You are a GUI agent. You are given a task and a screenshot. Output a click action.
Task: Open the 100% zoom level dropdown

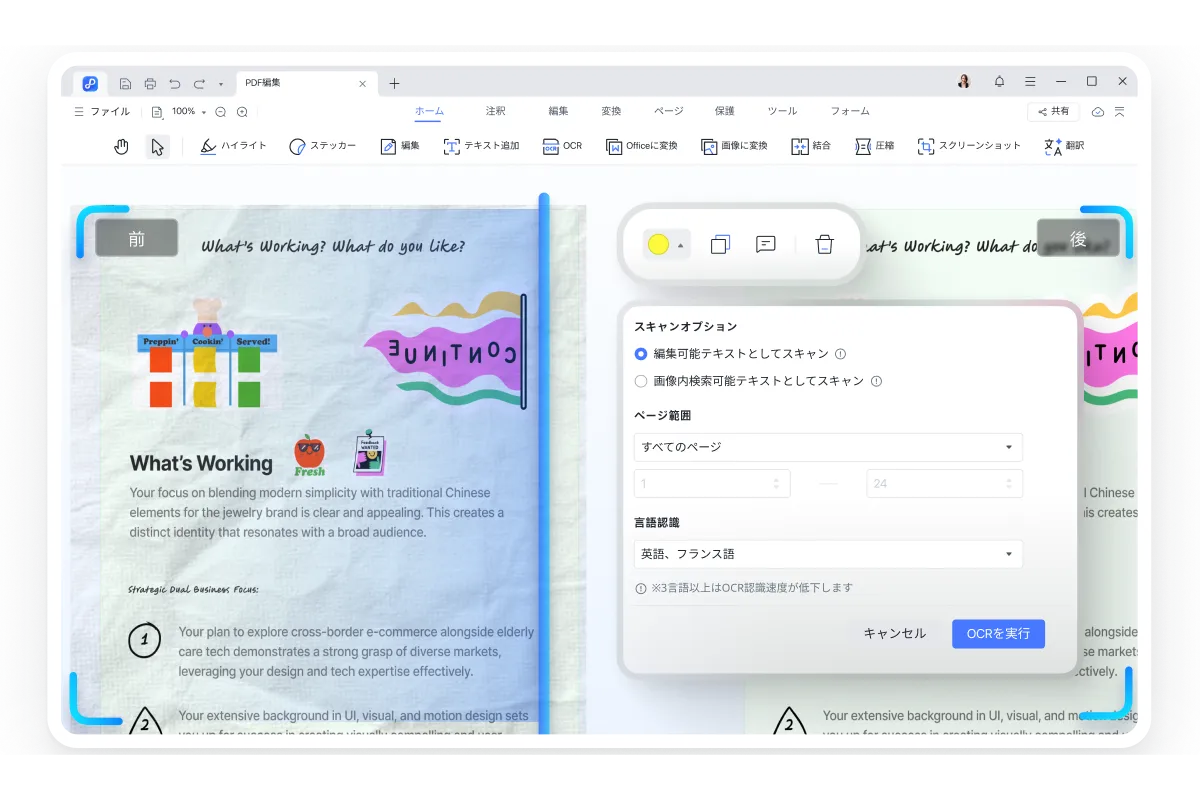point(188,112)
